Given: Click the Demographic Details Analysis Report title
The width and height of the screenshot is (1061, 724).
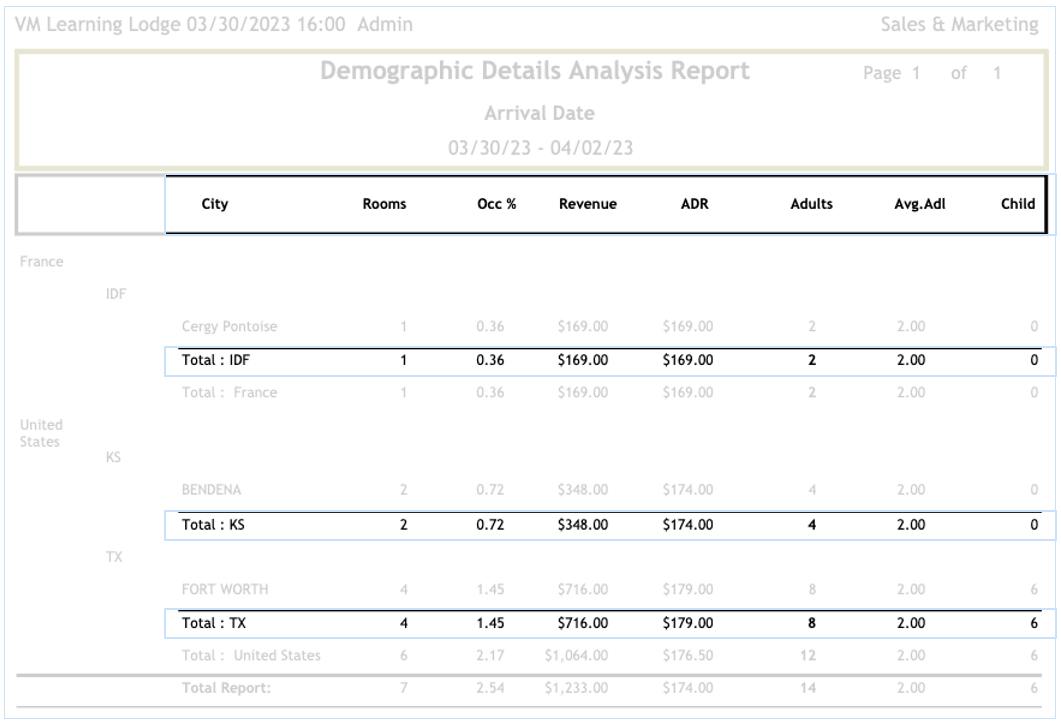Looking at the screenshot, I should click(x=536, y=72).
